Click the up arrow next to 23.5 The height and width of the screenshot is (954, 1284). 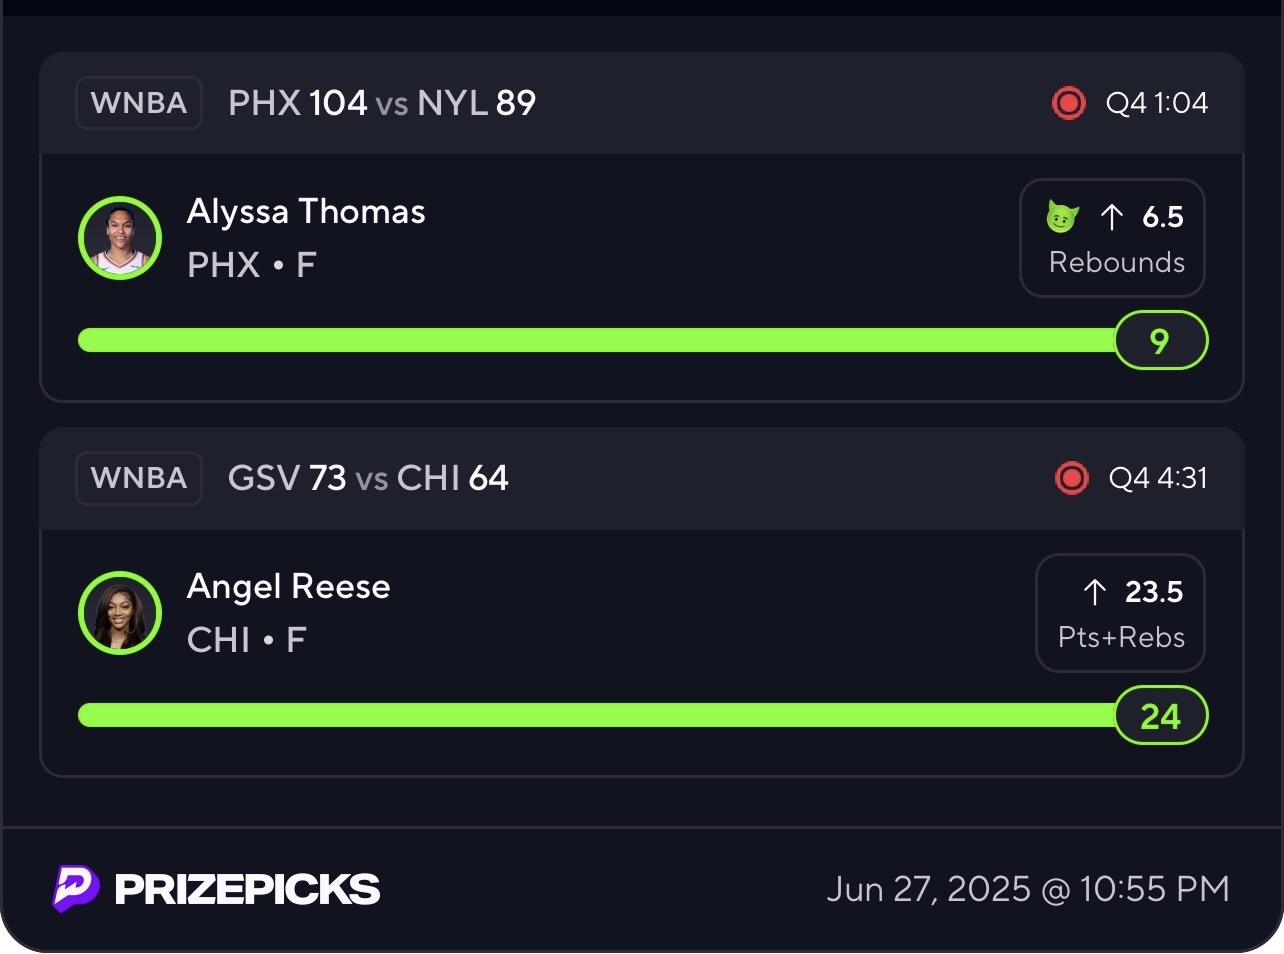[1095, 592]
